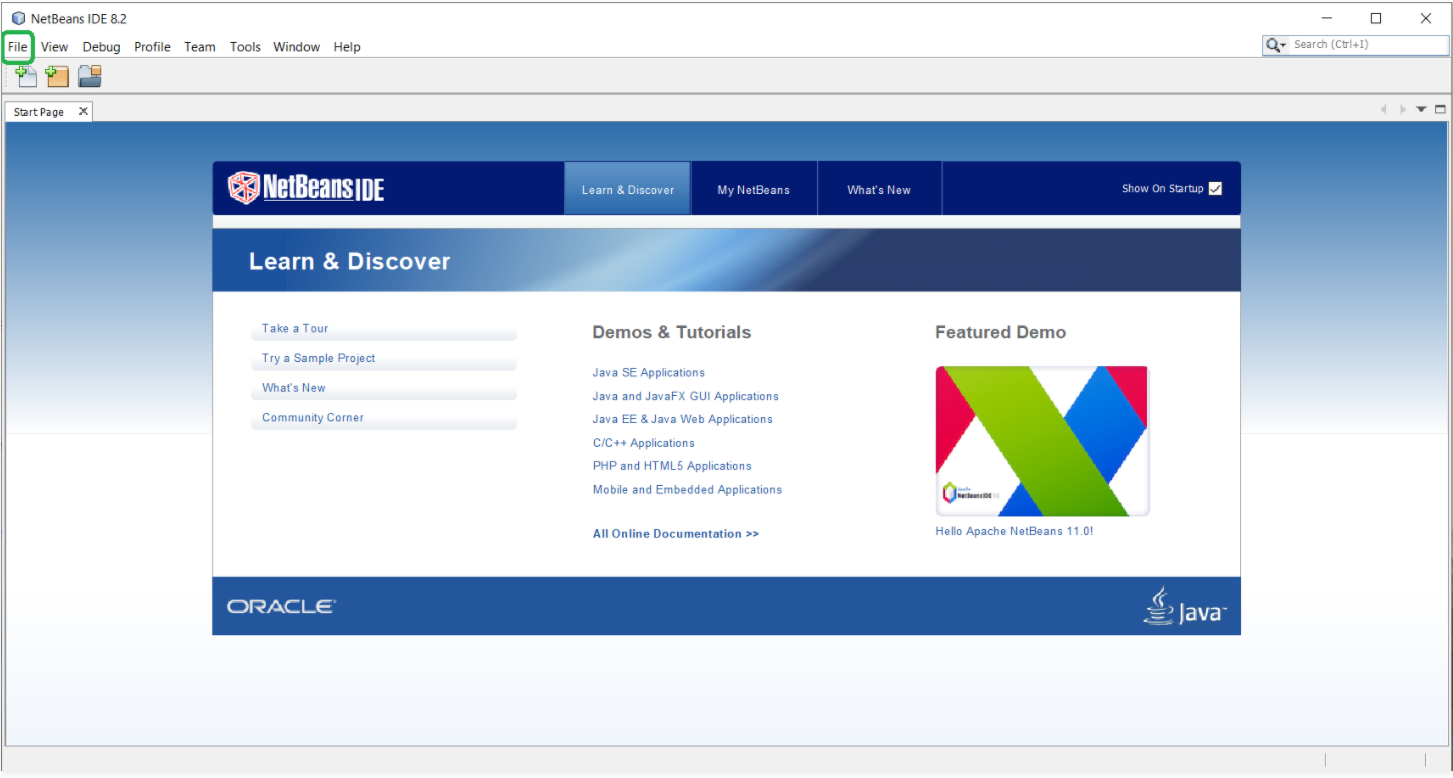Switch to the My NetBeans tab
Image resolution: width=1453 pixels, height=778 pixels.
(754, 188)
